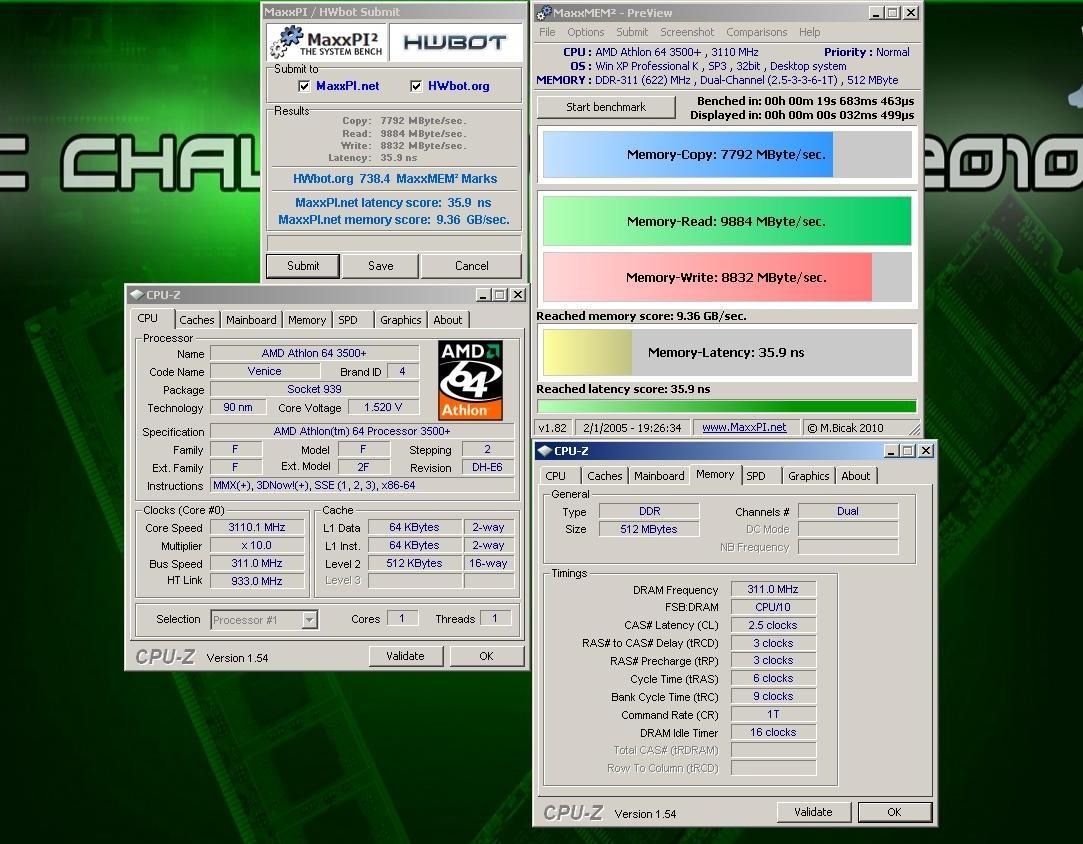Click the left CPU-Z title bar icon

(x=136, y=295)
